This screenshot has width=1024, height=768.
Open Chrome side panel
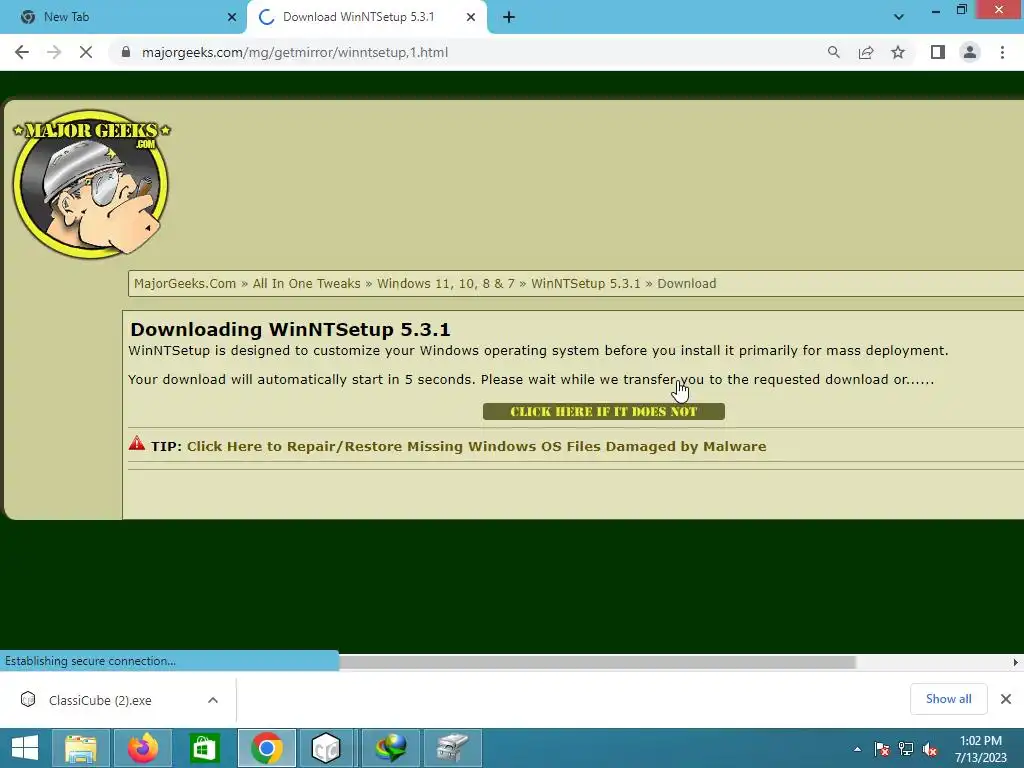[938, 52]
